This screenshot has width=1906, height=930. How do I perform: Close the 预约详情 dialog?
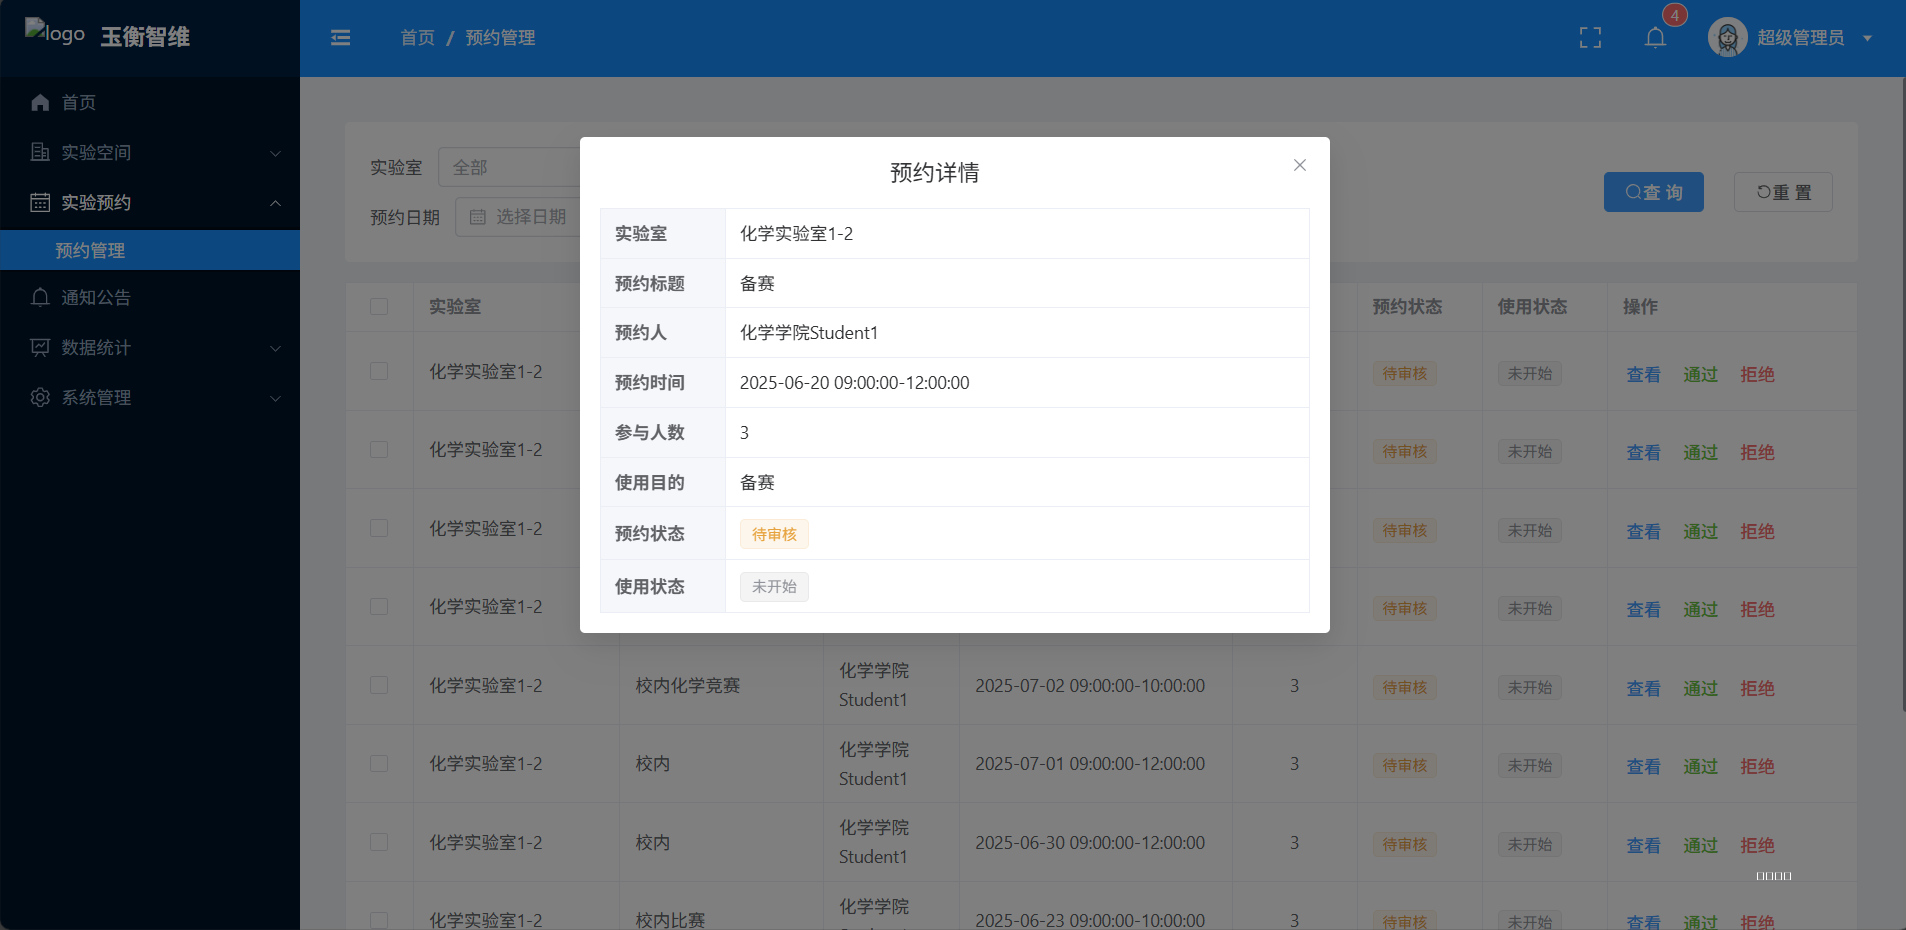click(x=1299, y=166)
